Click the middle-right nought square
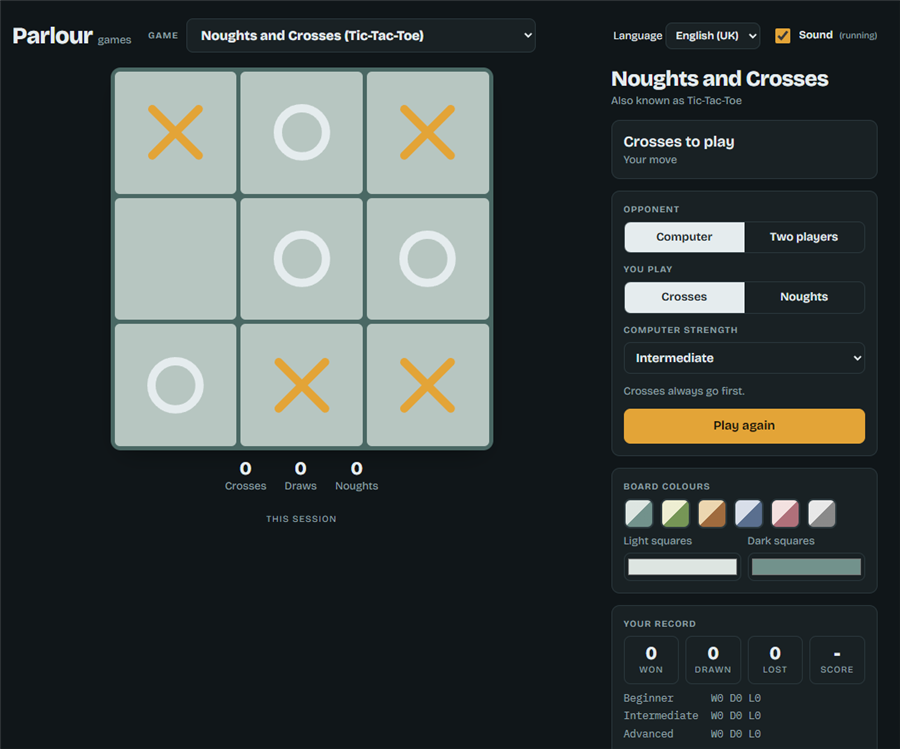This screenshot has width=900, height=749. click(428, 259)
